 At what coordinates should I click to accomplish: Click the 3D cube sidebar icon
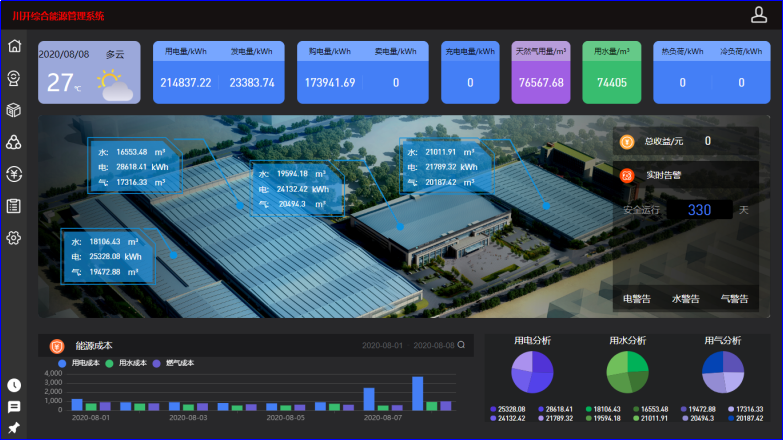click(x=14, y=110)
